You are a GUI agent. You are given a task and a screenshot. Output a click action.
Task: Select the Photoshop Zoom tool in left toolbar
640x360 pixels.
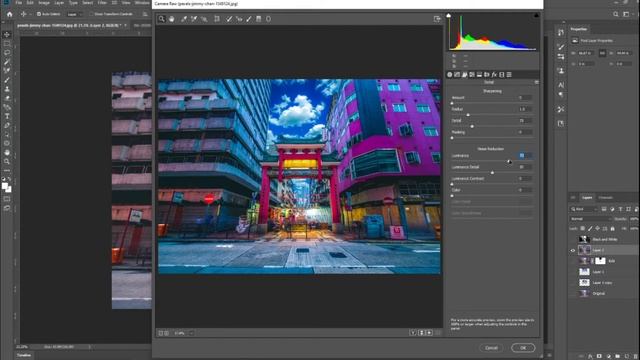click(x=7, y=162)
